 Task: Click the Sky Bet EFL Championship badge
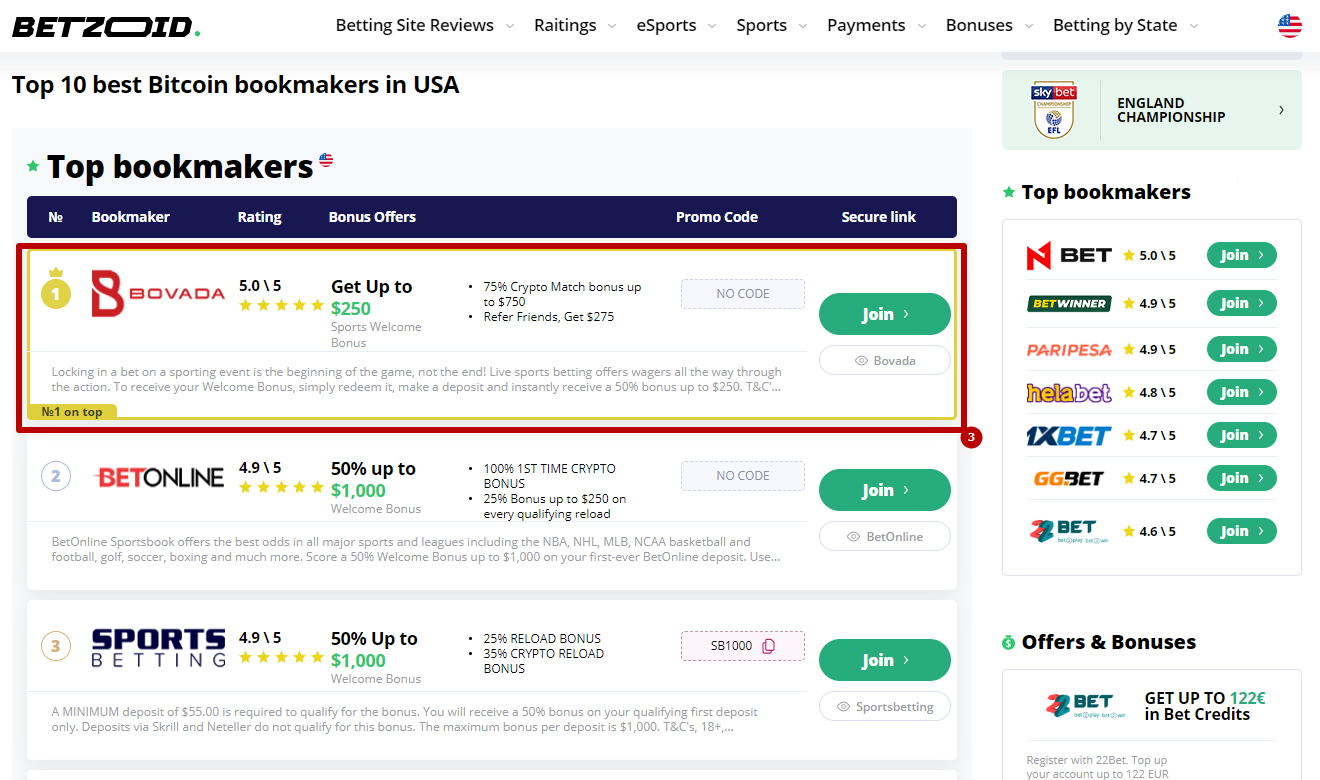[x=1052, y=110]
